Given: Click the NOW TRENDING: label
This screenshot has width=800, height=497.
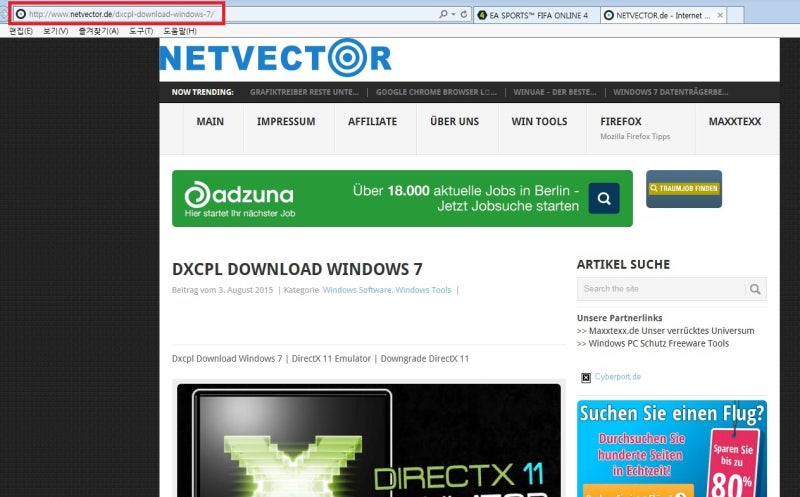Looking at the screenshot, I should [x=203, y=92].
